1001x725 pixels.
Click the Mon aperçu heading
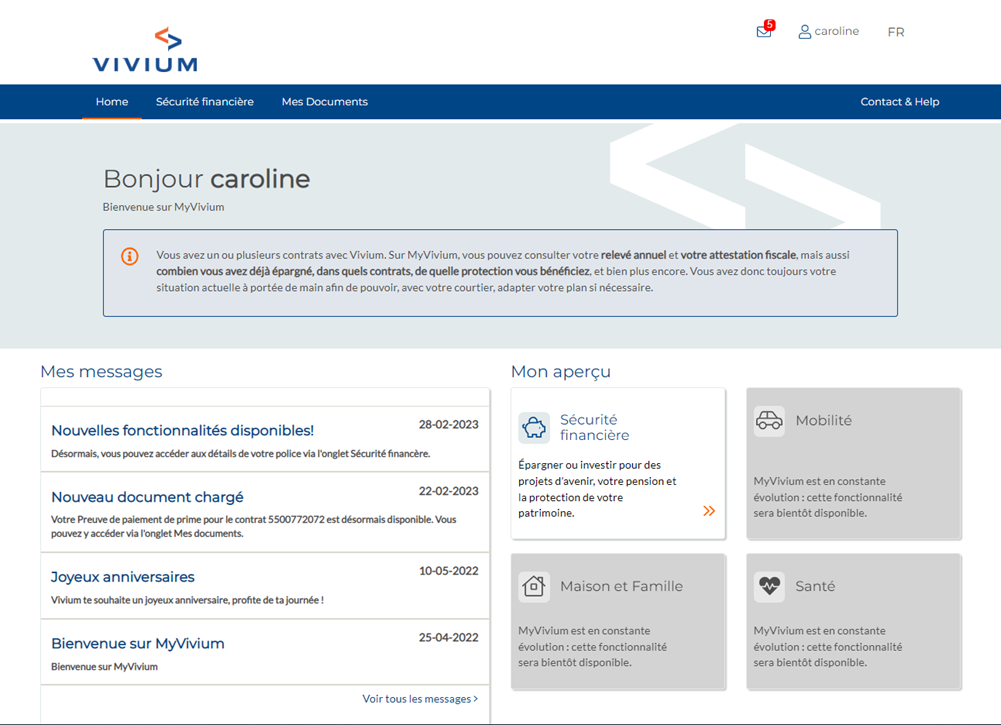tap(561, 371)
